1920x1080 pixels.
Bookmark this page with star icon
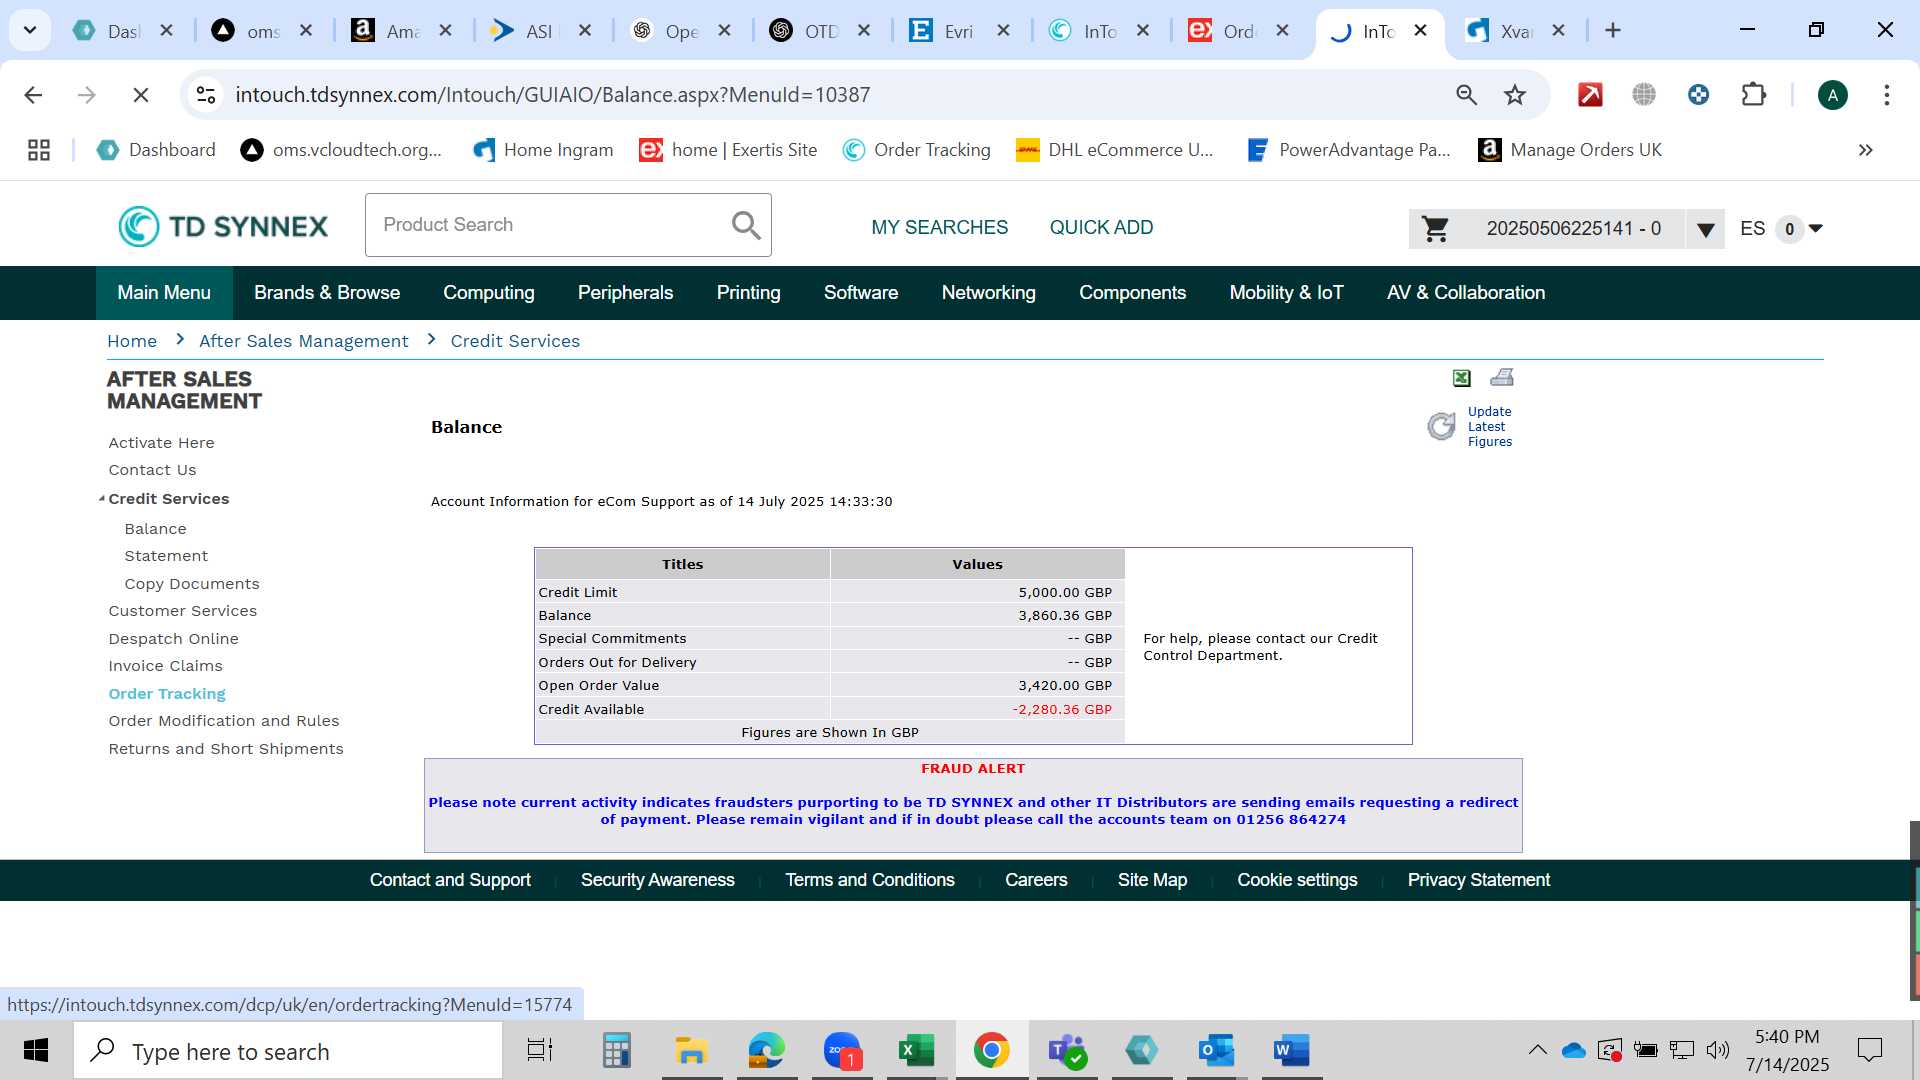pyautogui.click(x=1515, y=95)
